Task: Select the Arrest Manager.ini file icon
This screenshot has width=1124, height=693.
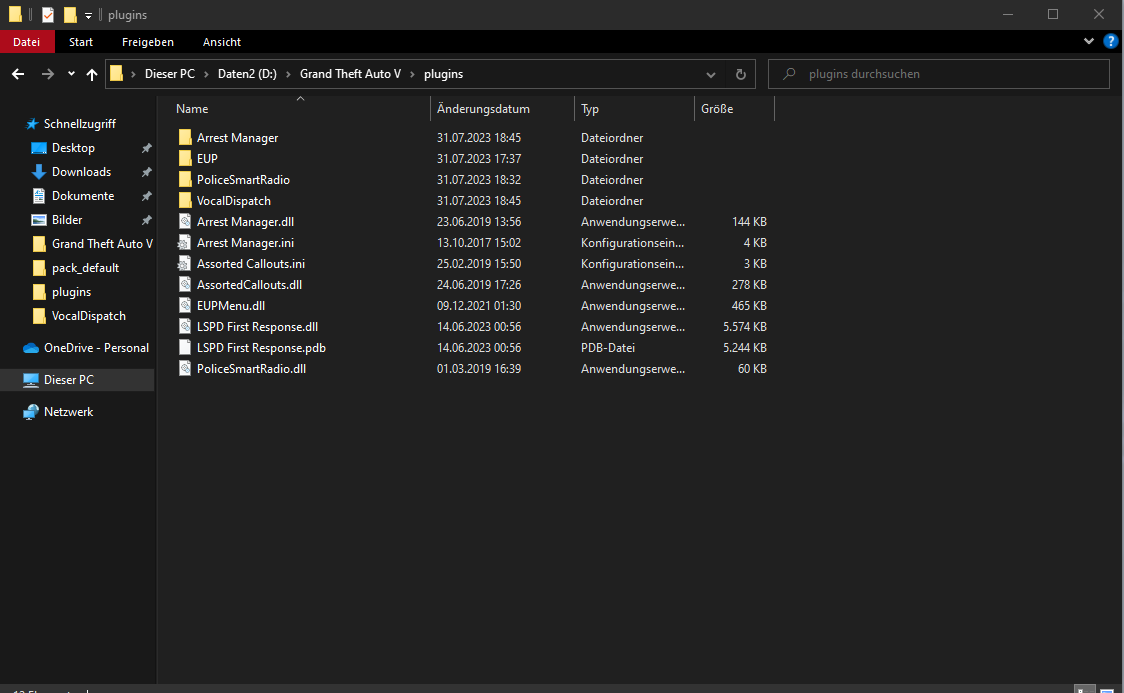Action: point(184,243)
